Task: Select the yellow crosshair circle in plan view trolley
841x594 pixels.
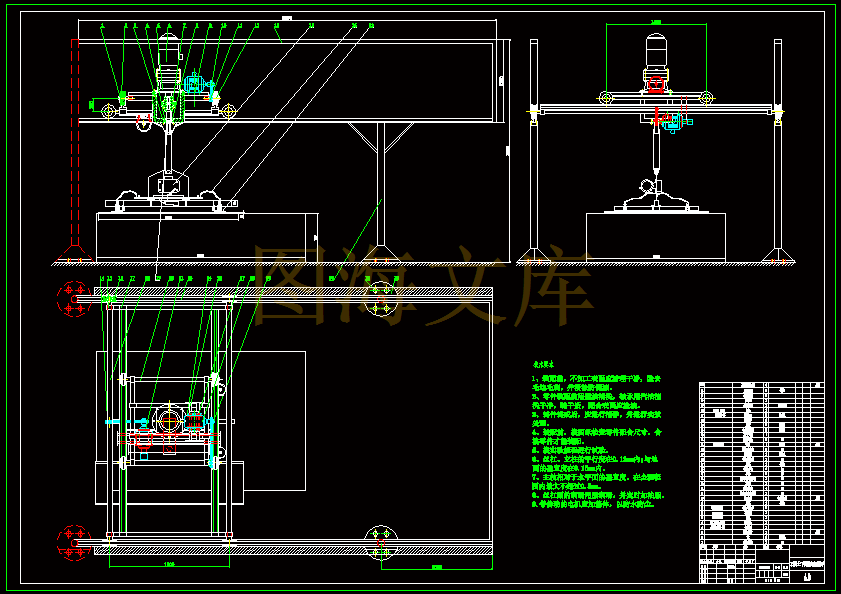Action: click(x=169, y=422)
